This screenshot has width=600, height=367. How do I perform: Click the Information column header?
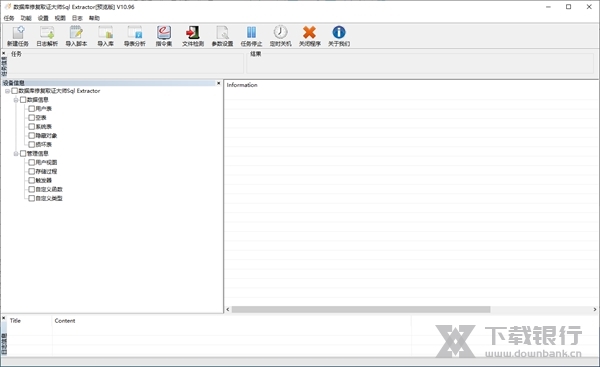click(242, 85)
